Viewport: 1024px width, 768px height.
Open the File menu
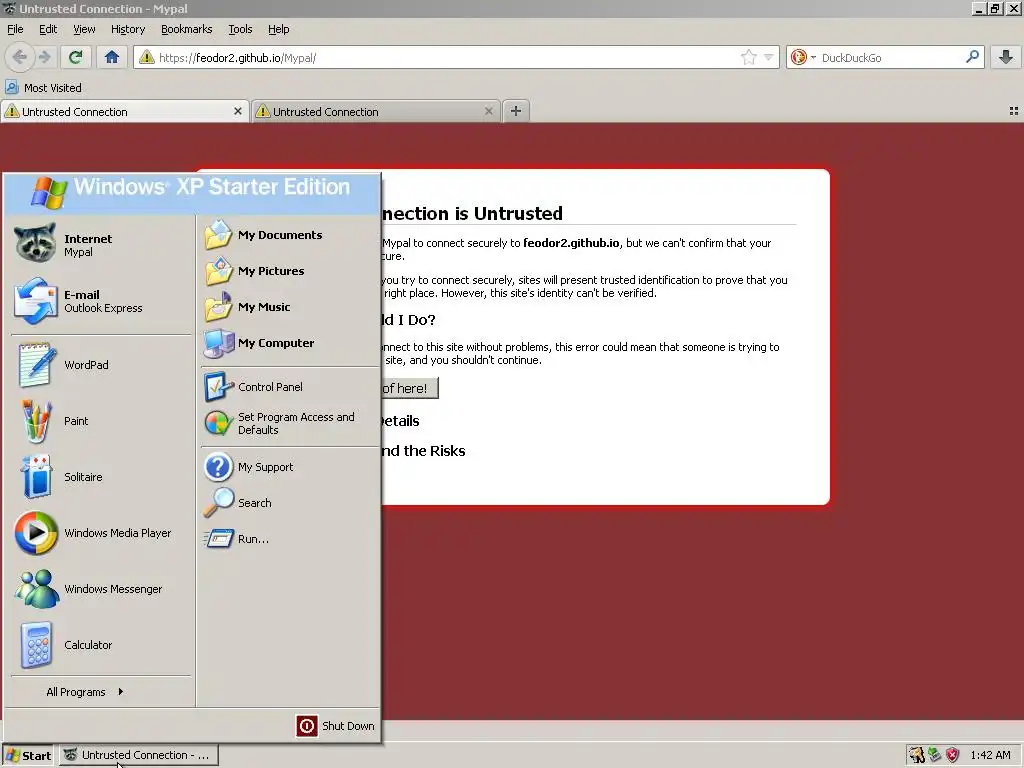point(15,29)
